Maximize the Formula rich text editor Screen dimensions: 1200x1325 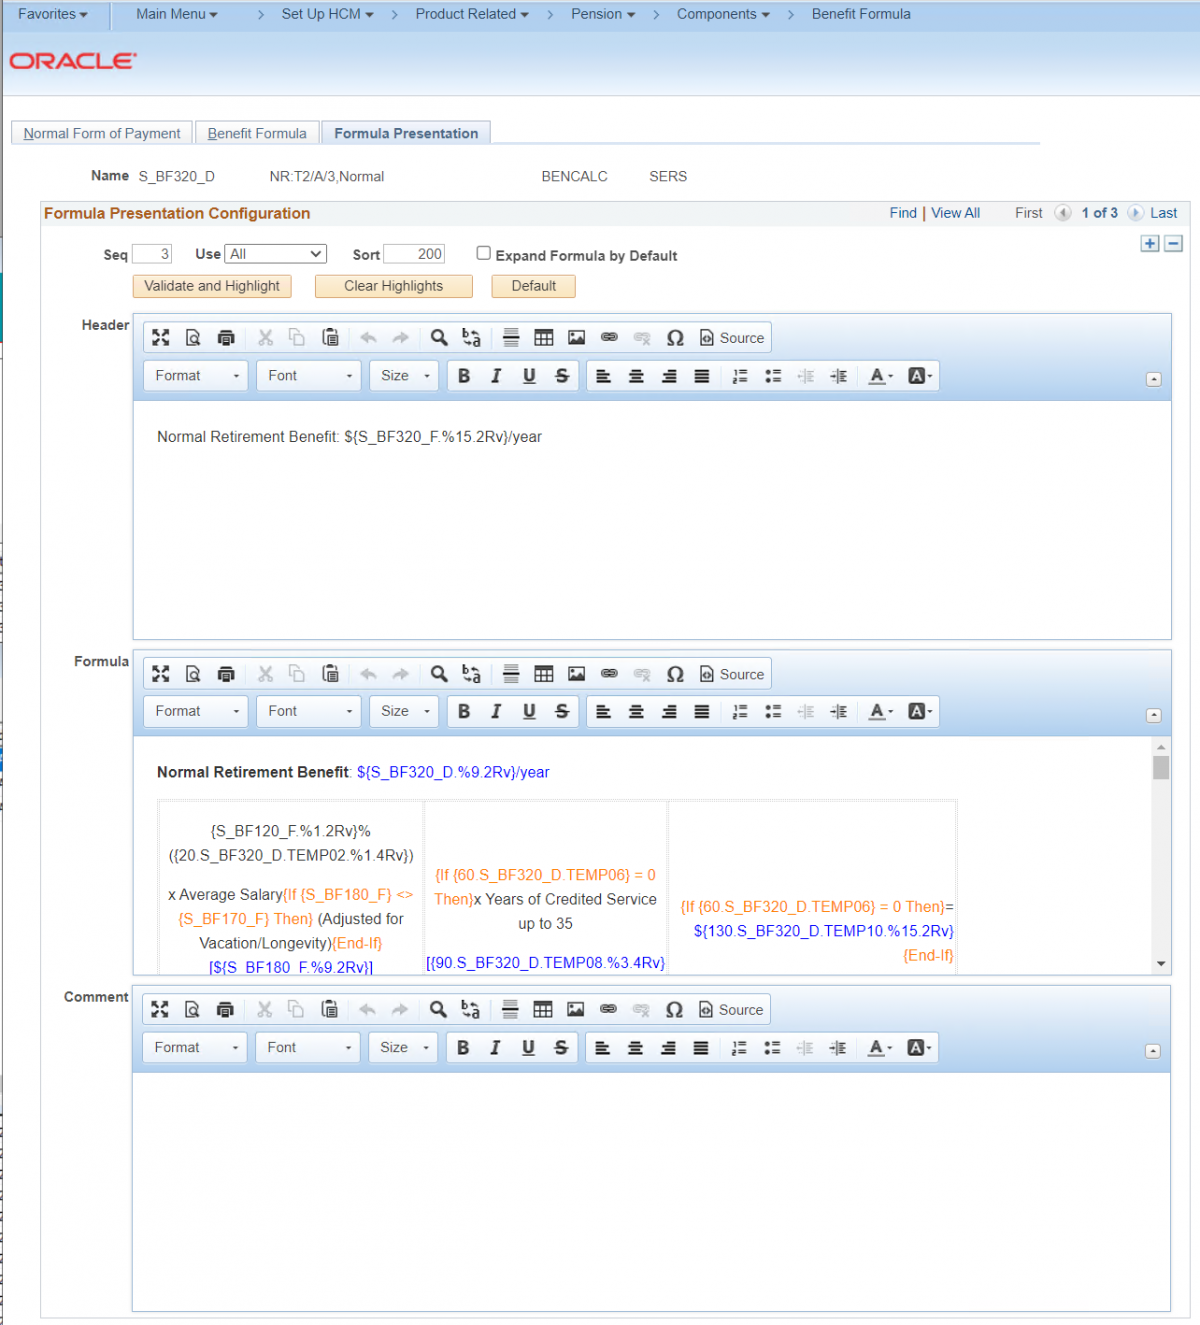pos(160,673)
